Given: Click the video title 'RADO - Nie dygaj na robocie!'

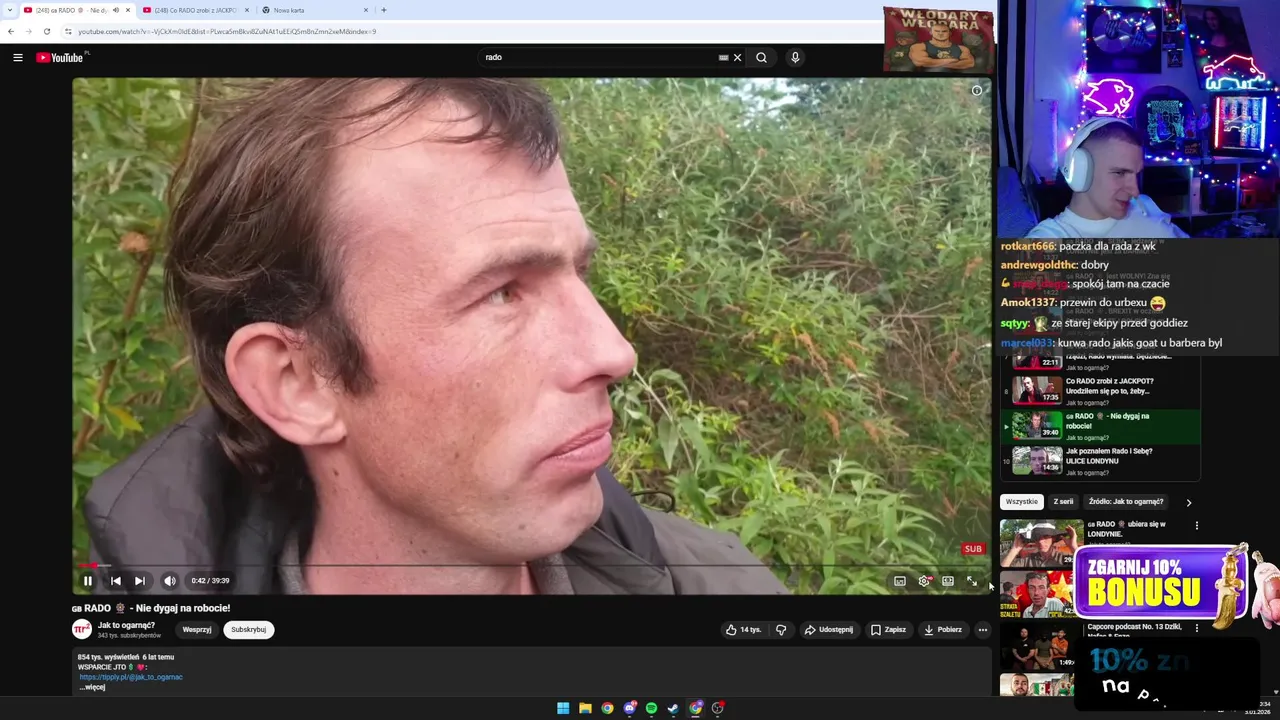Looking at the screenshot, I should (x=151, y=608).
